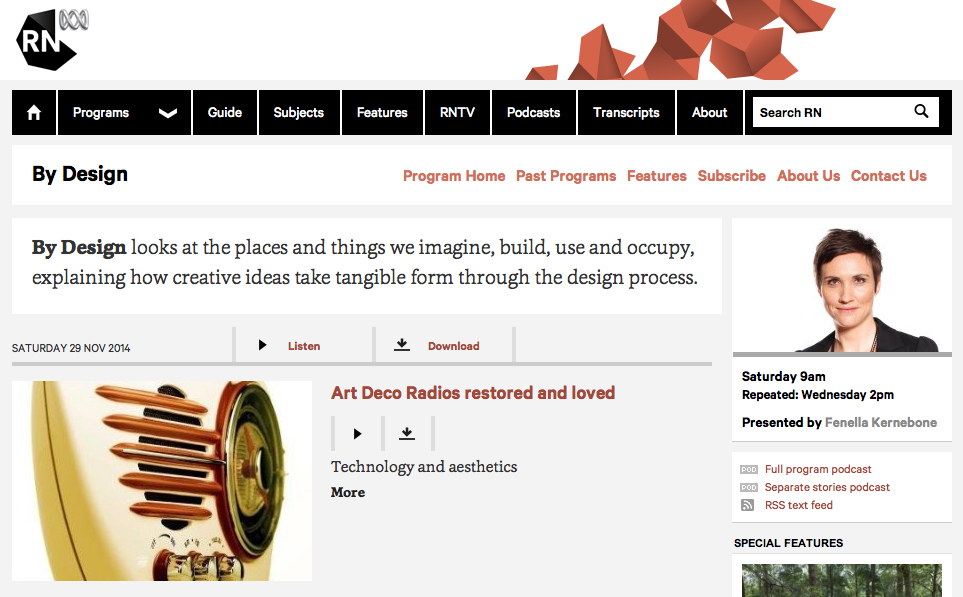Open the Podcasts menu item

click(x=533, y=113)
